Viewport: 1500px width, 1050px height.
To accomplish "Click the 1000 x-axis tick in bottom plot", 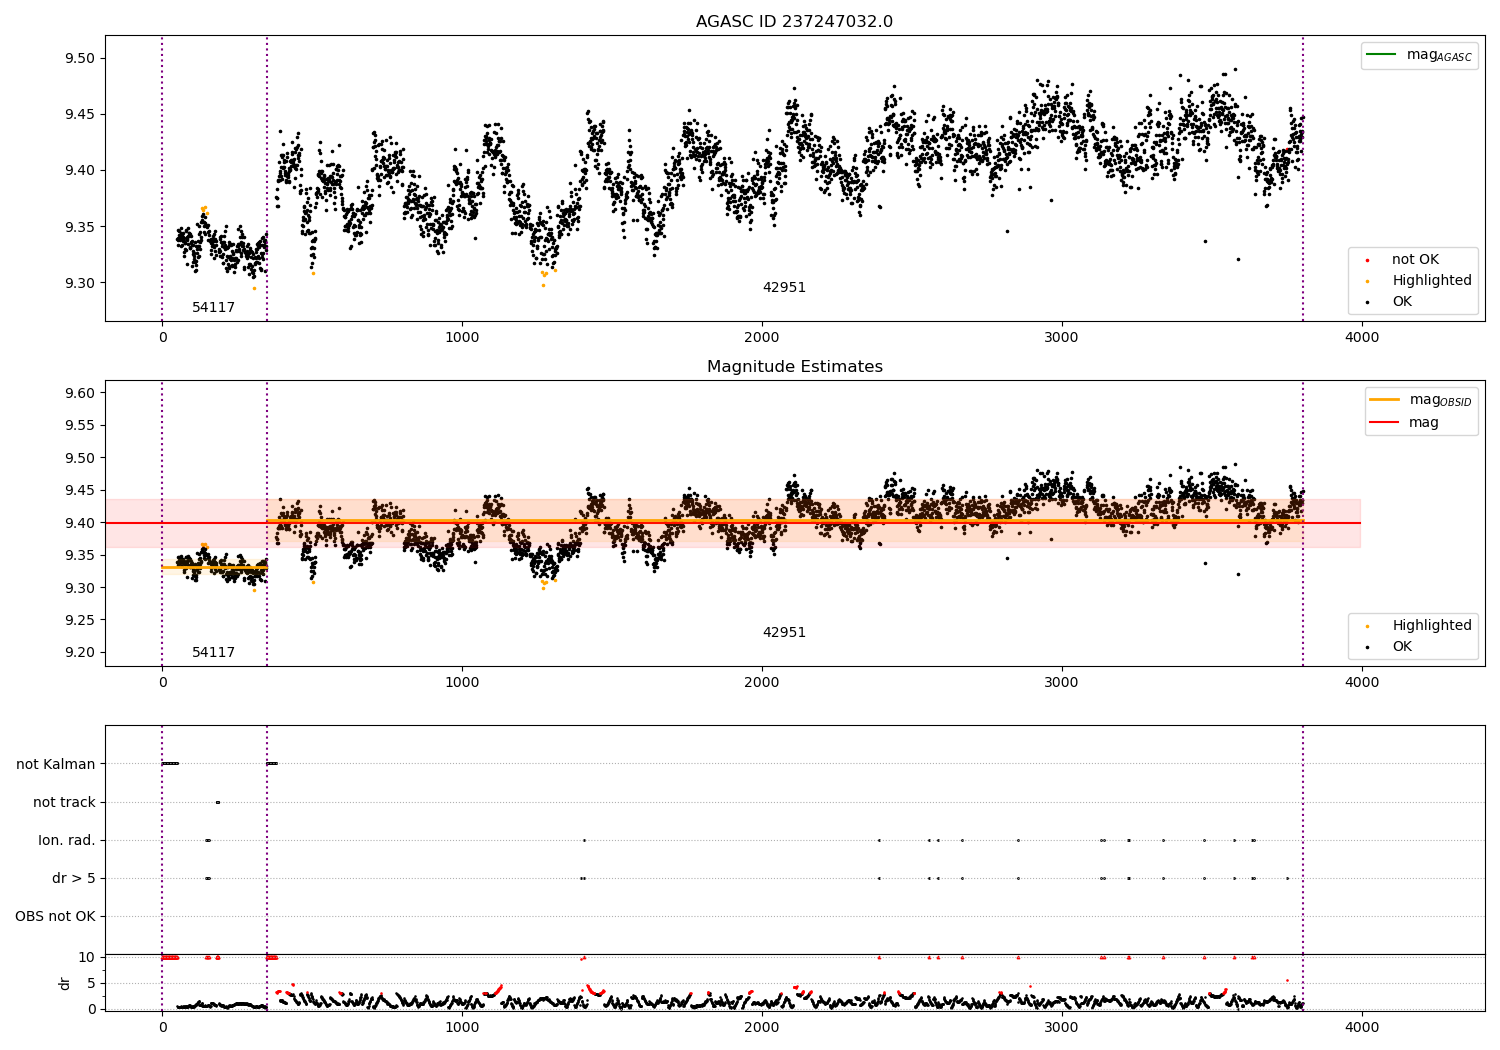I will [462, 1027].
